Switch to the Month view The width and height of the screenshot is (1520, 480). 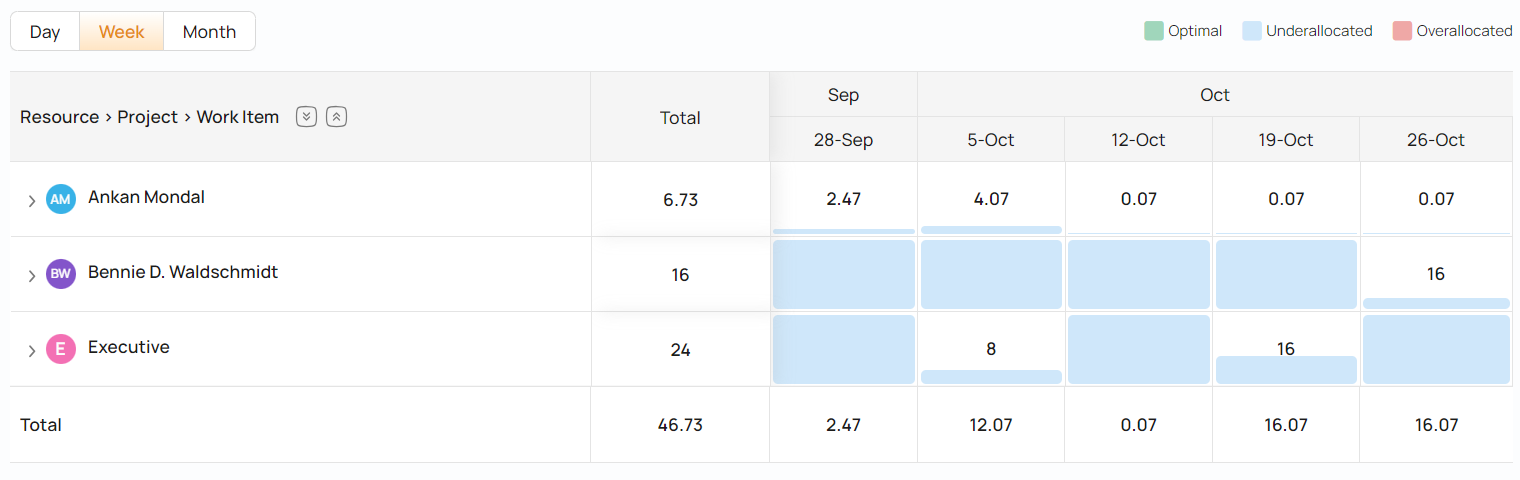pyautogui.click(x=209, y=31)
